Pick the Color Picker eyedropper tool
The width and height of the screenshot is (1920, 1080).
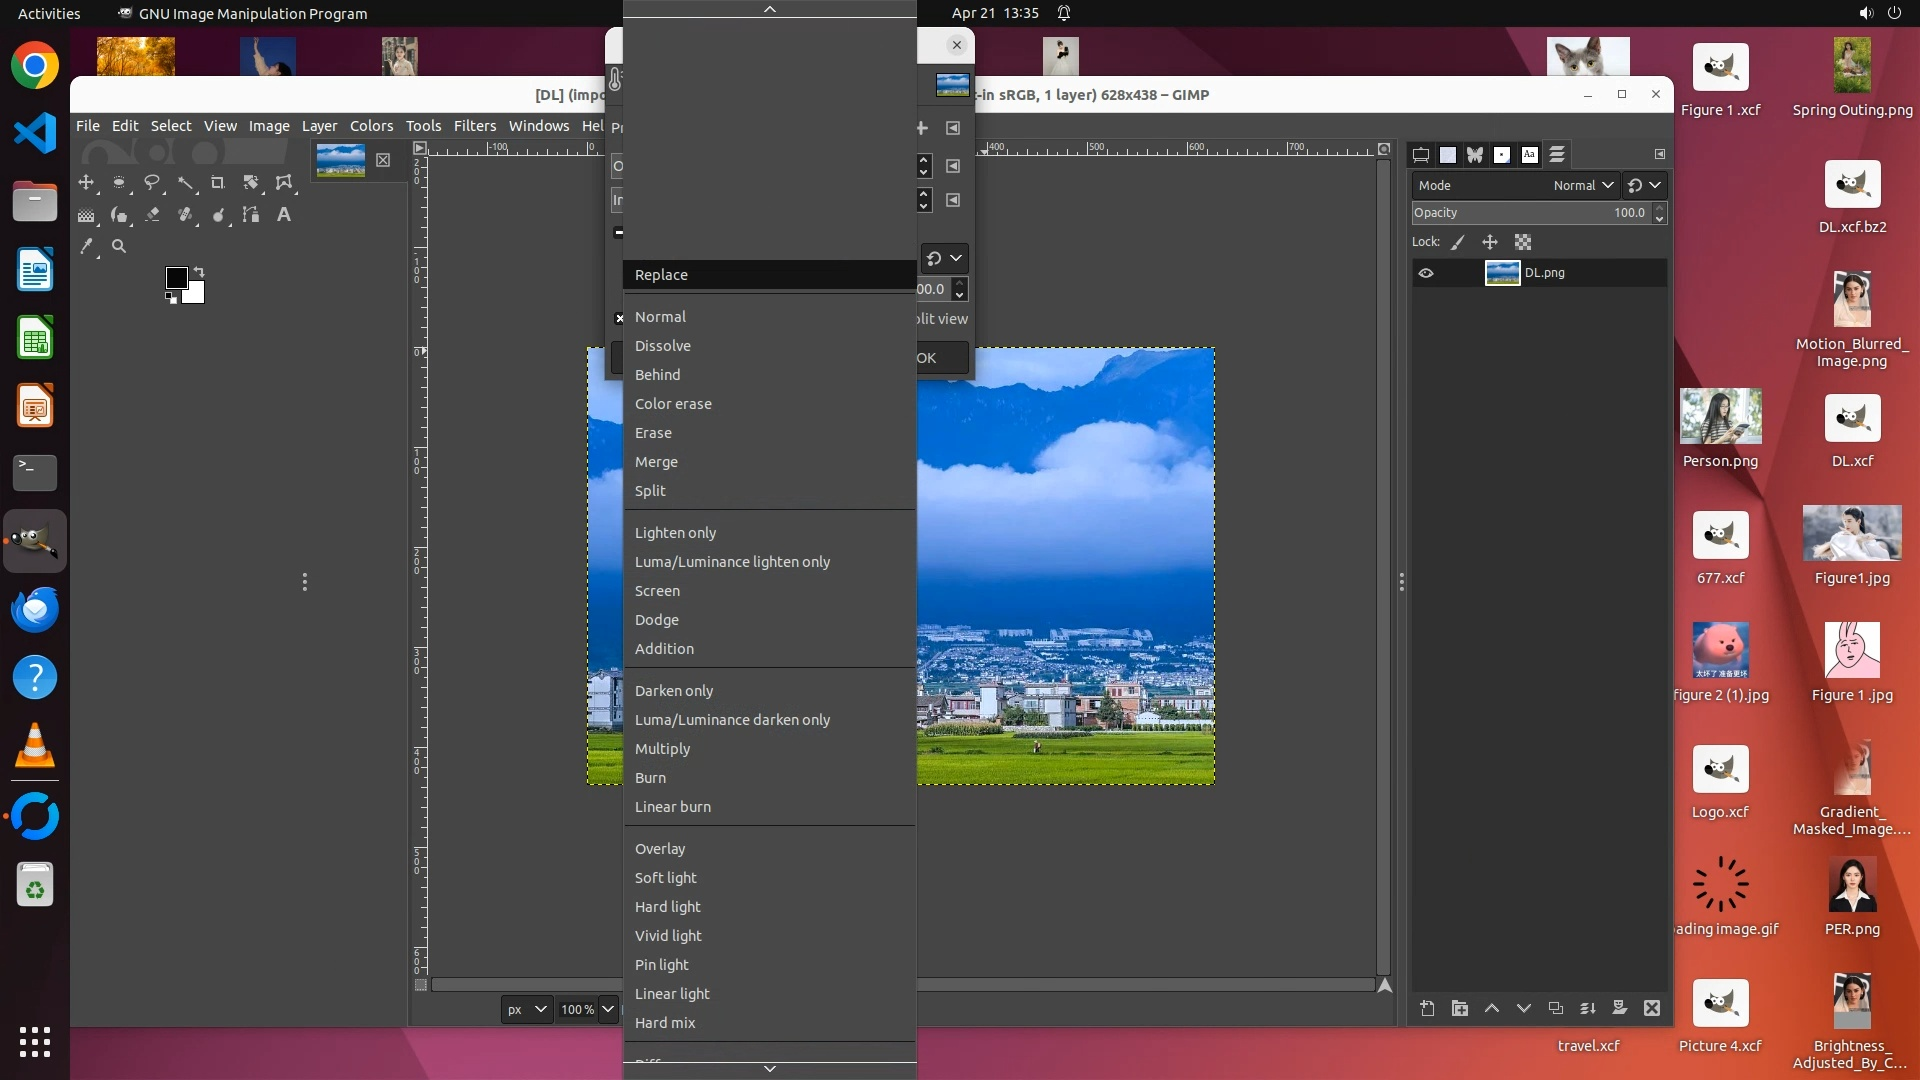point(87,246)
